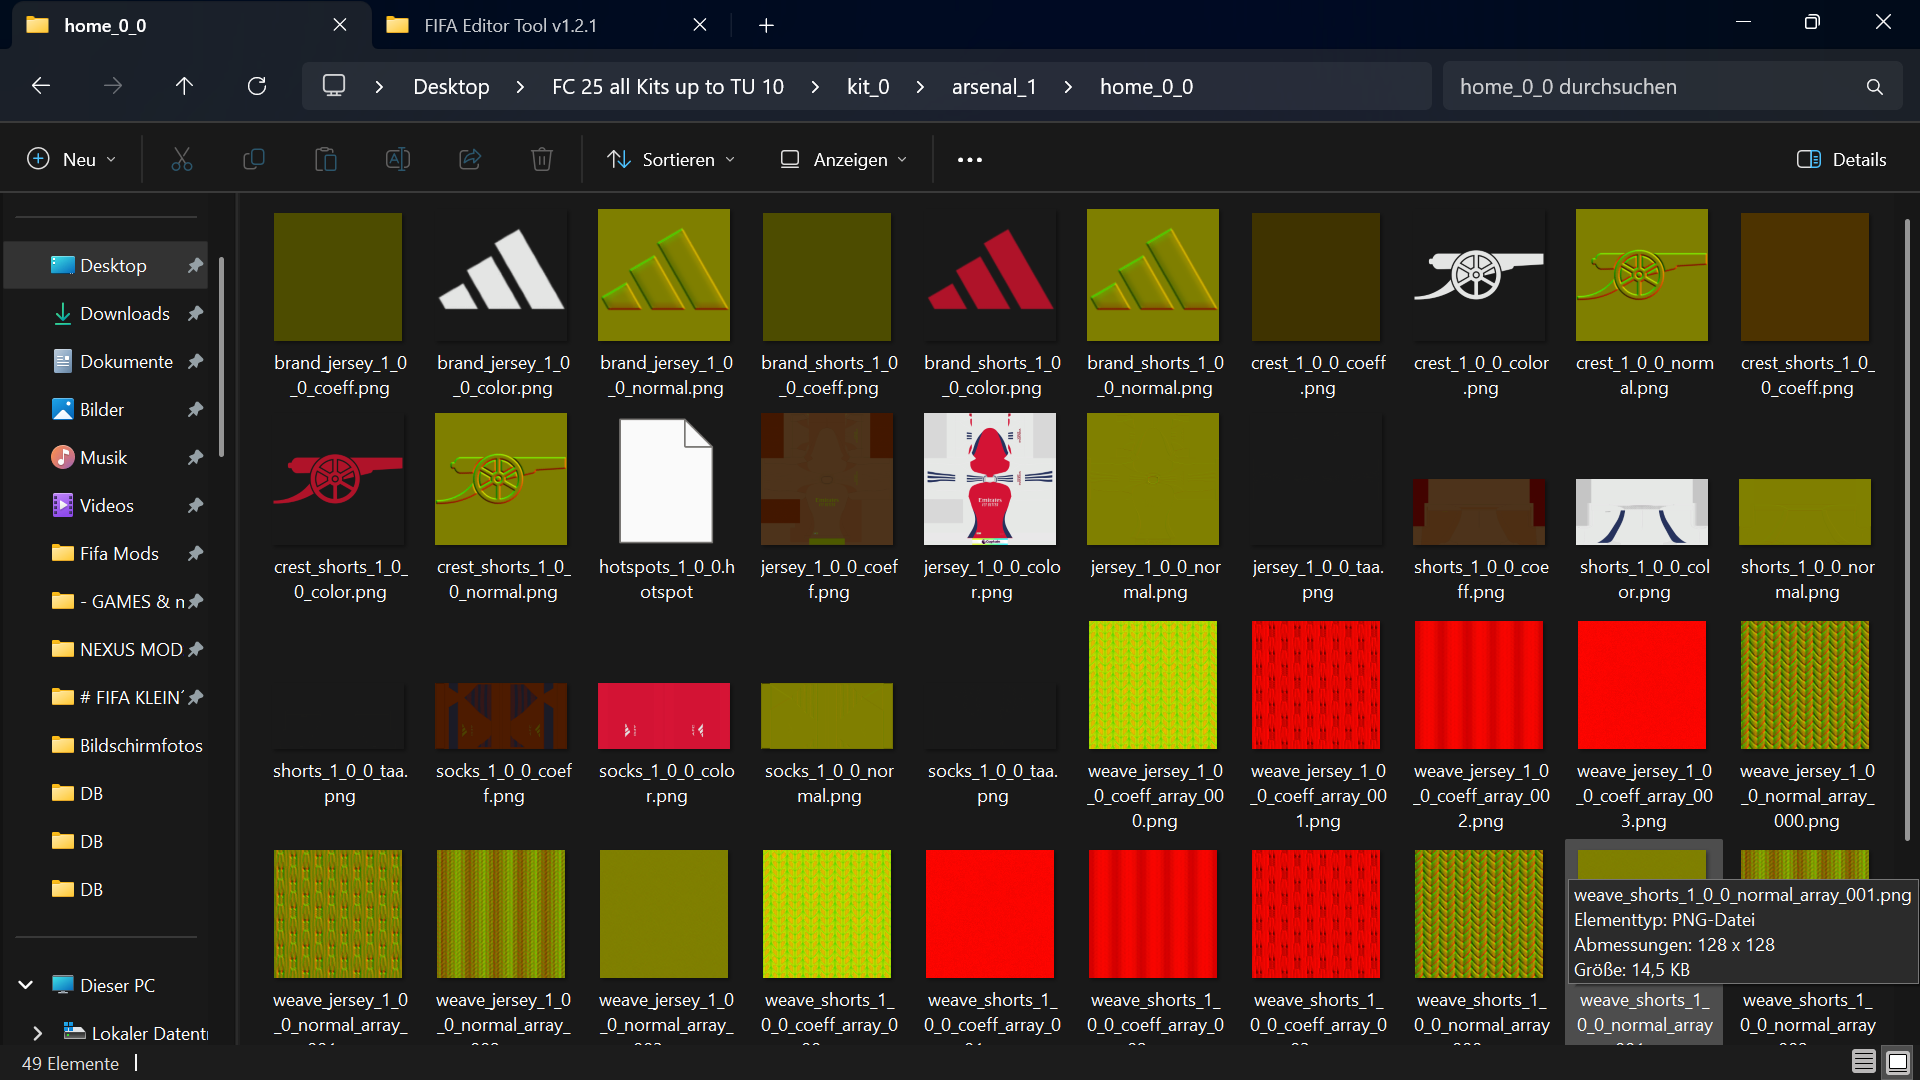Screen dimensions: 1920x1080
Task: Select socks_1_0_0_normal.png thumbnail
Action: (827, 716)
